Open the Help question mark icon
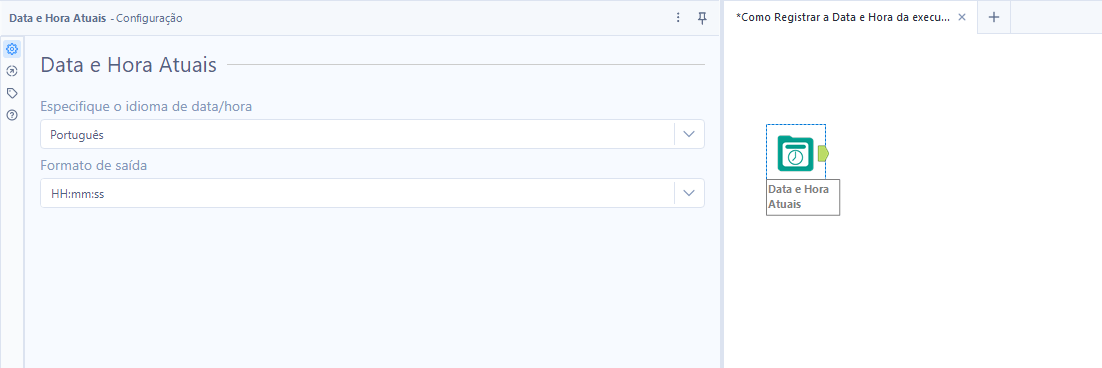 pos(11,114)
